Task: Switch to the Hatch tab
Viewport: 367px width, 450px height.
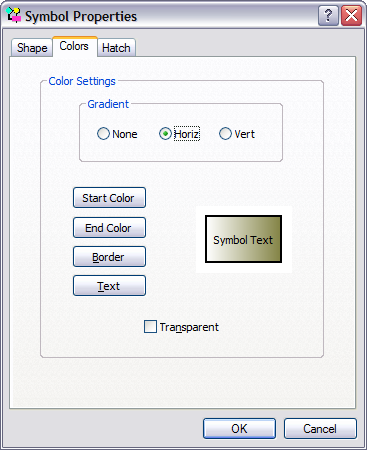Action: tap(116, 48)
